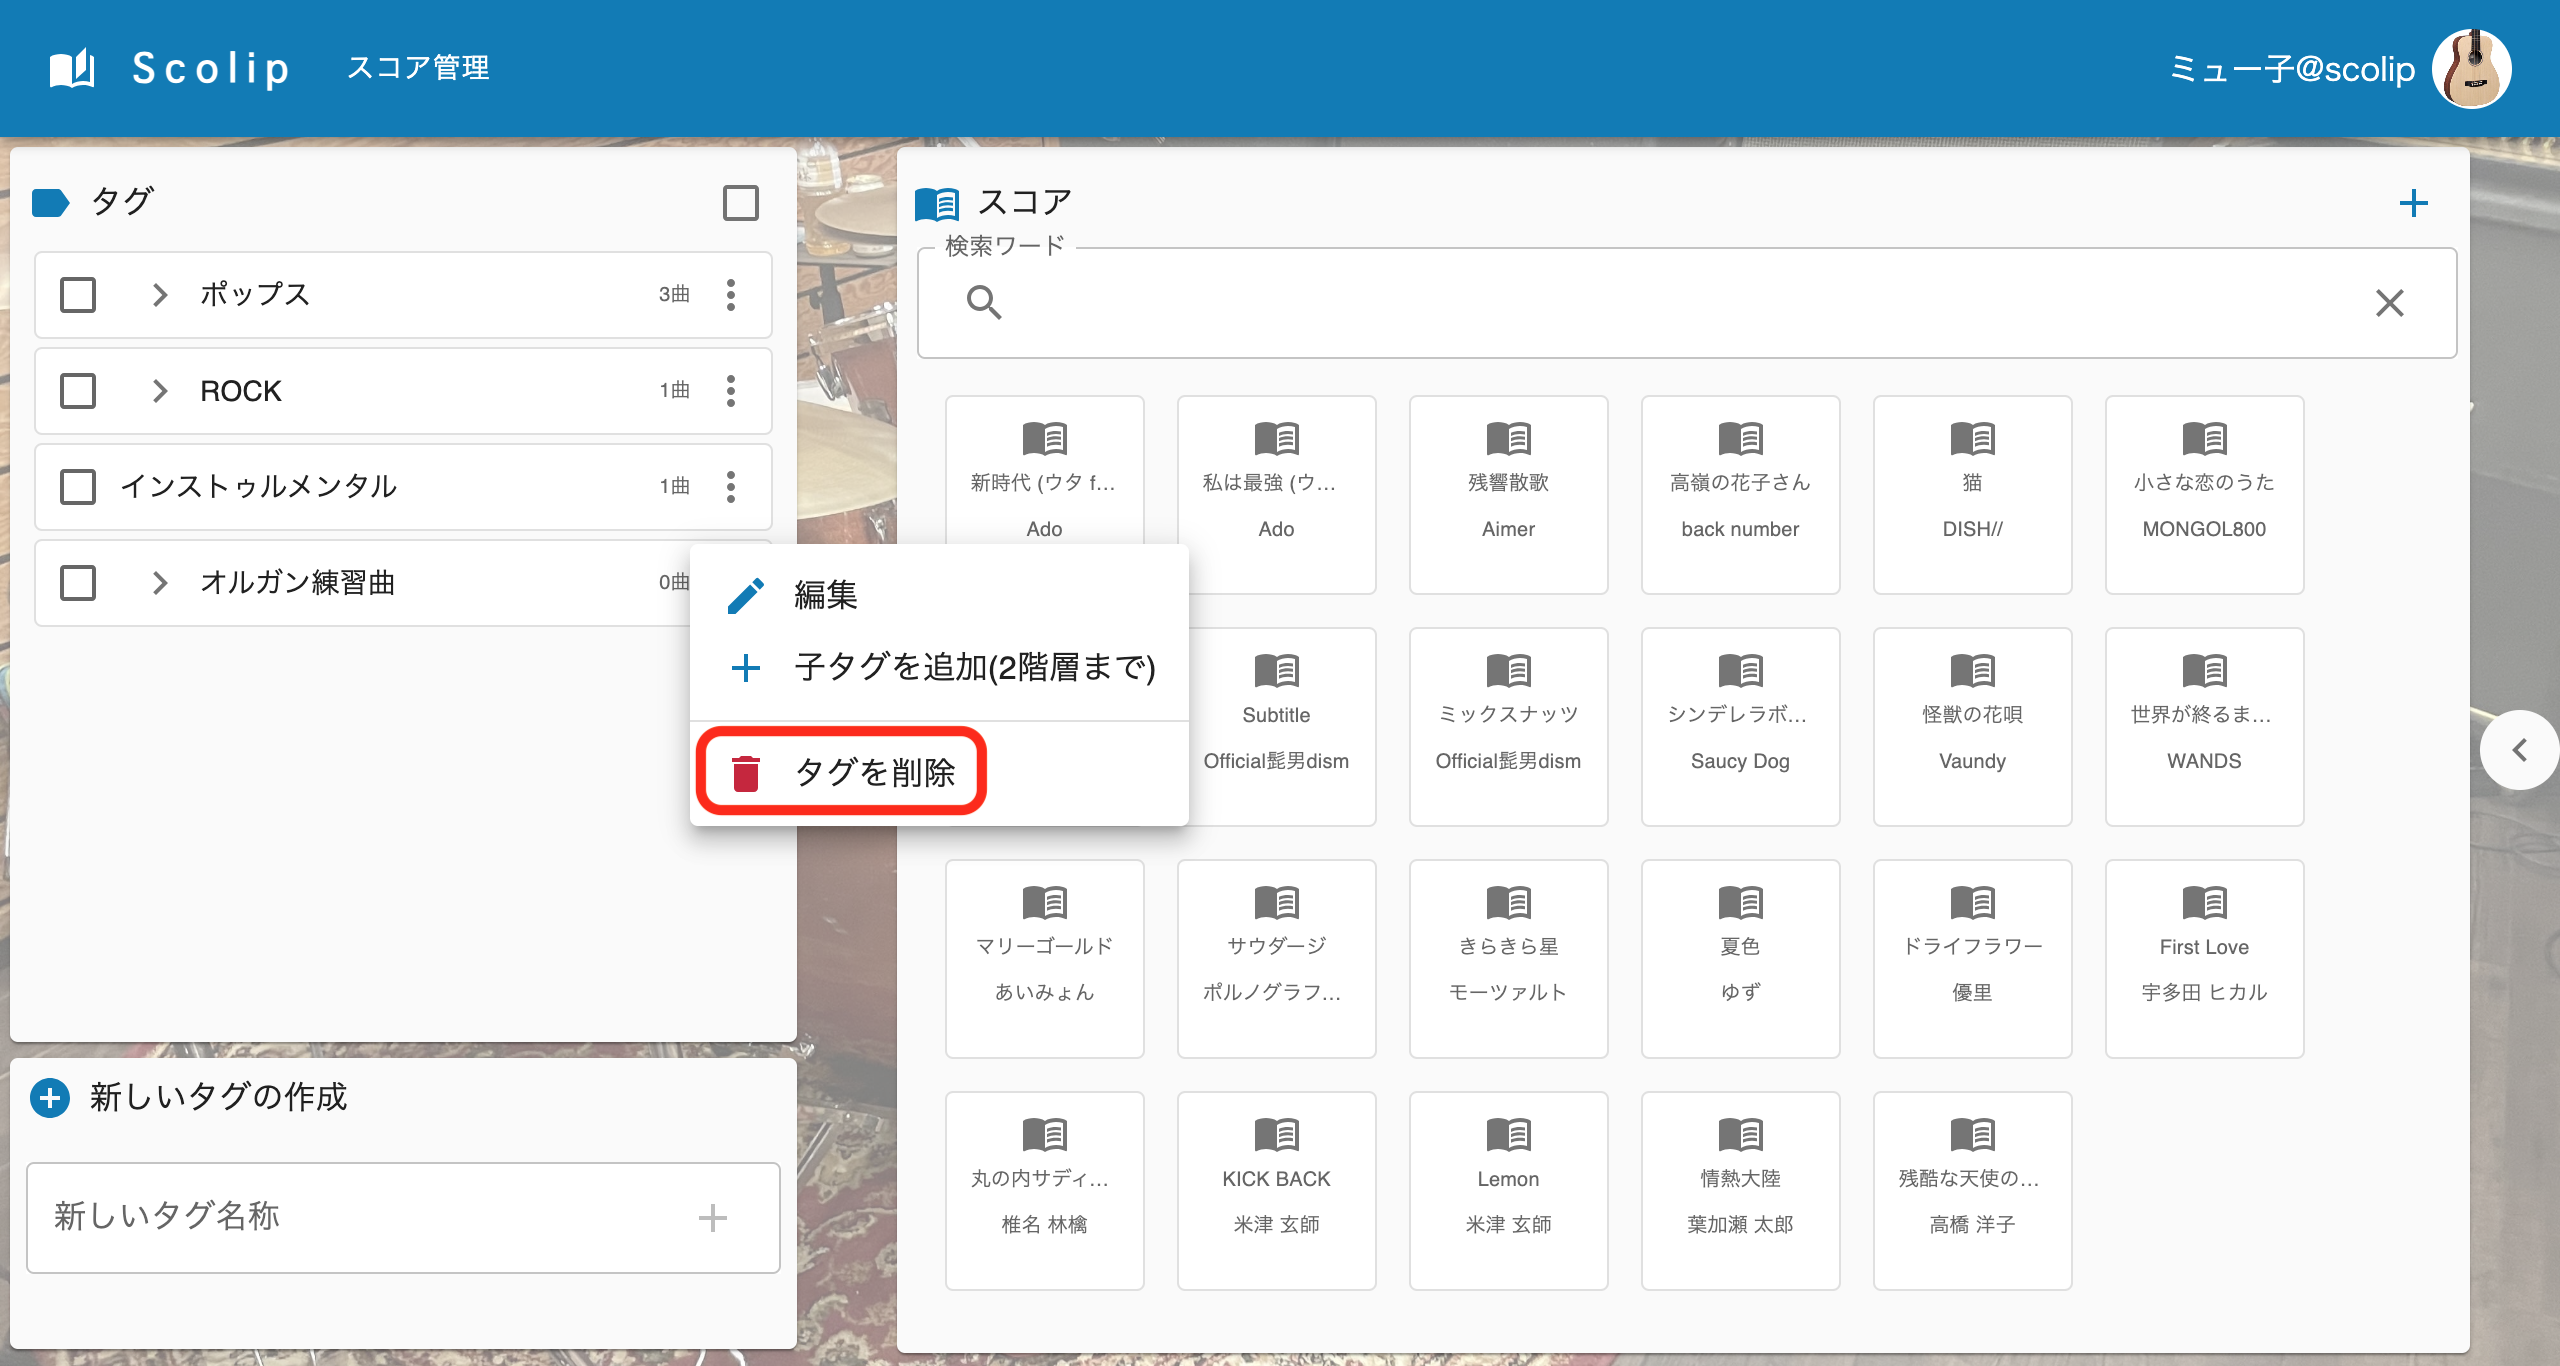
Task: Click the blue circle plus icon for new tag
Action: 50,1098
